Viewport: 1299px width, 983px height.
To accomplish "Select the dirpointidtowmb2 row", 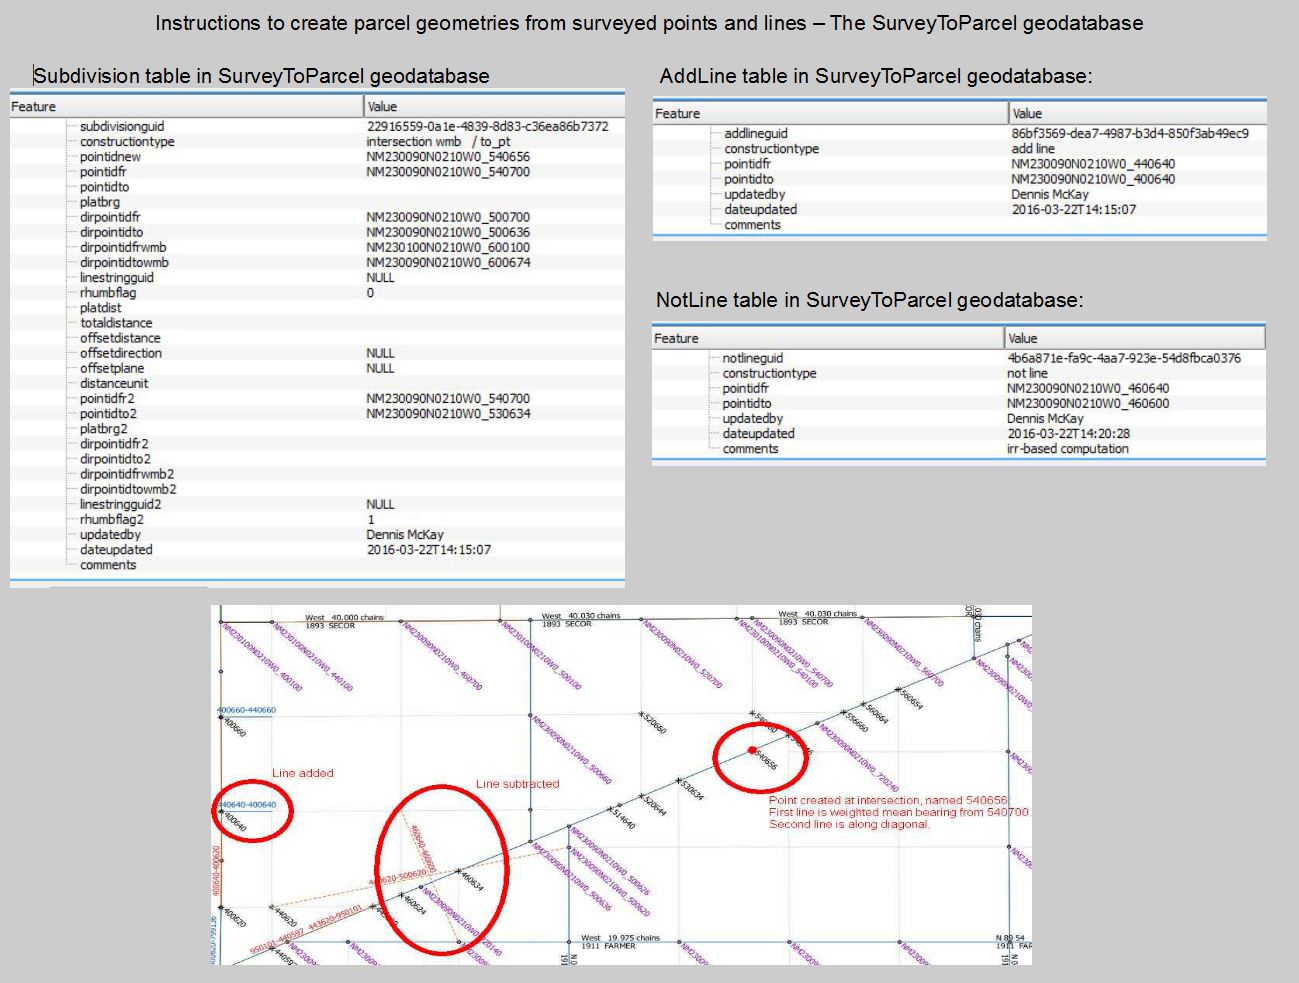I will point(317,489).
